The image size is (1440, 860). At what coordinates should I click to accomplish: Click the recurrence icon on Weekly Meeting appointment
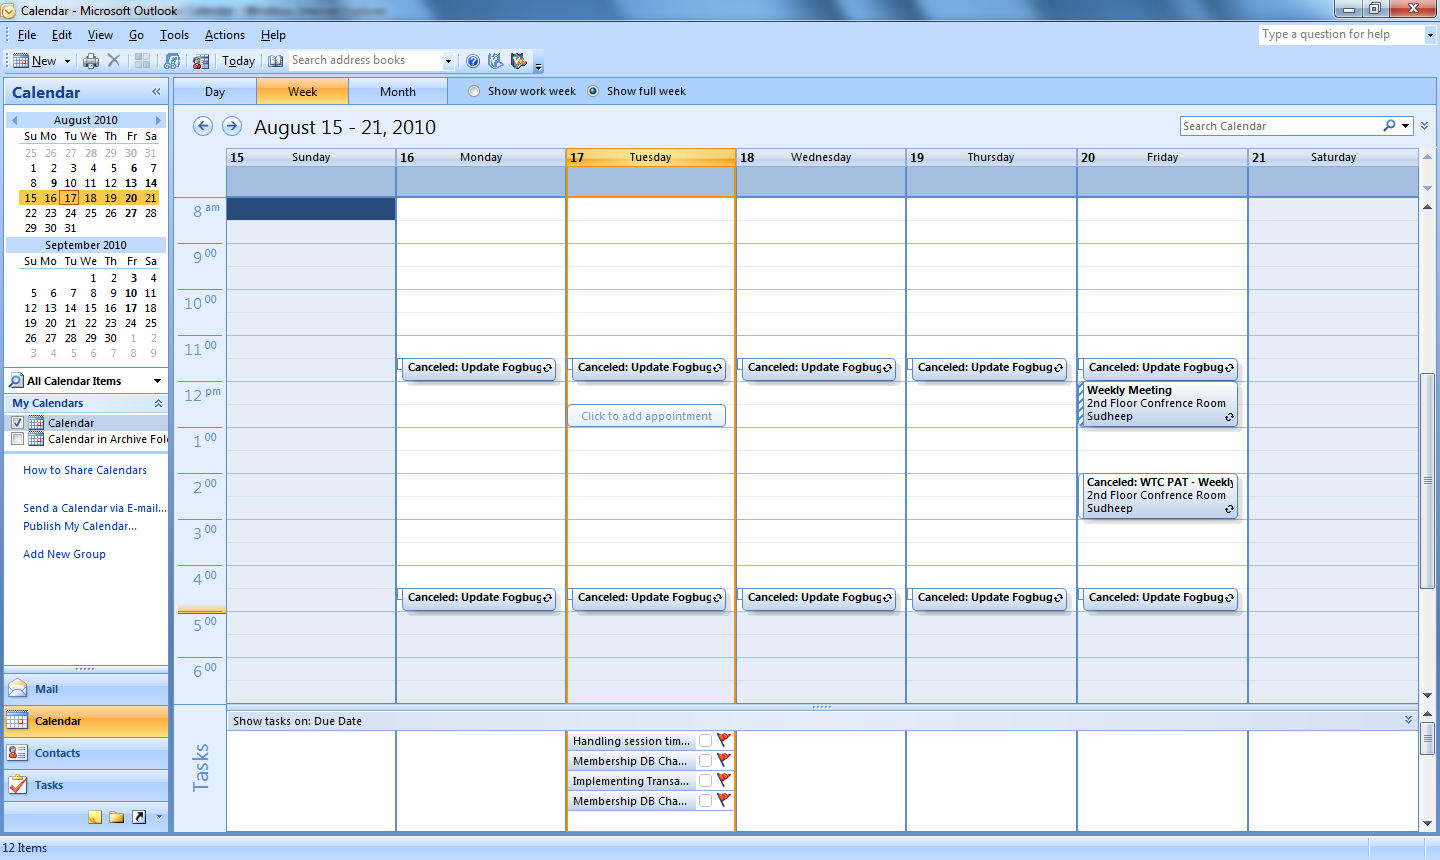pos(1229,417)
